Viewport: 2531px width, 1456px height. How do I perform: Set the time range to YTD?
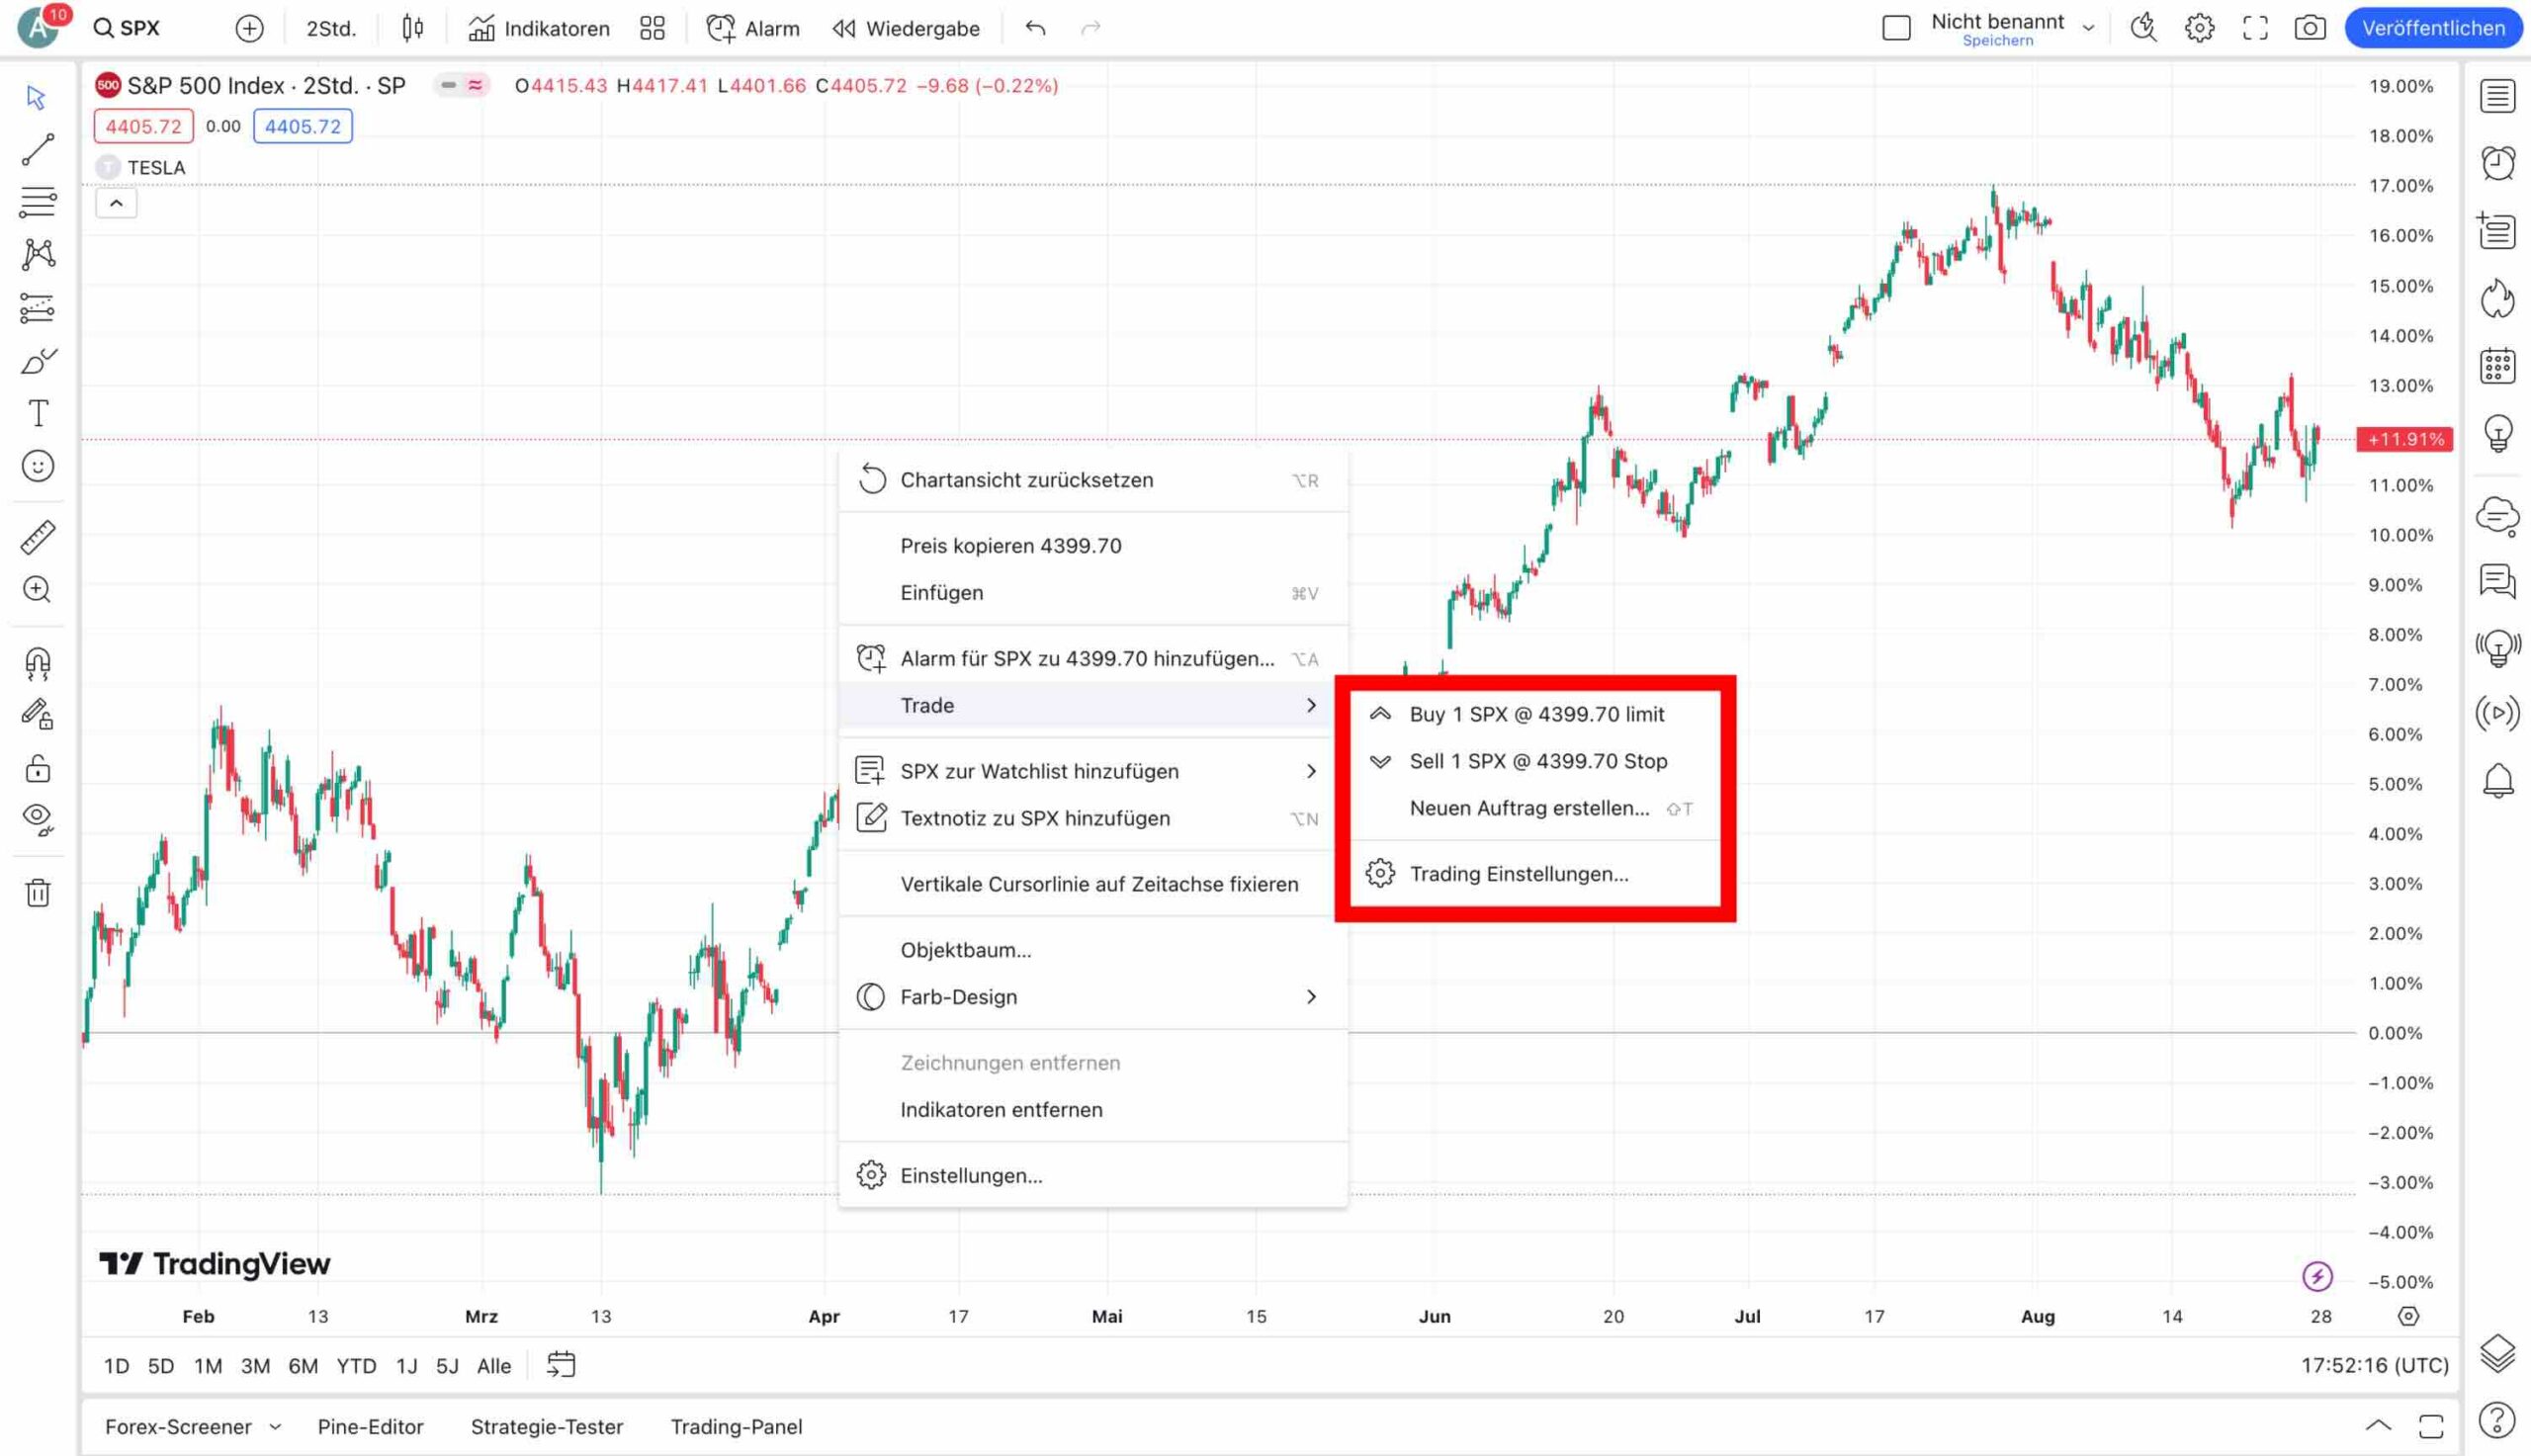(356, 1366)
